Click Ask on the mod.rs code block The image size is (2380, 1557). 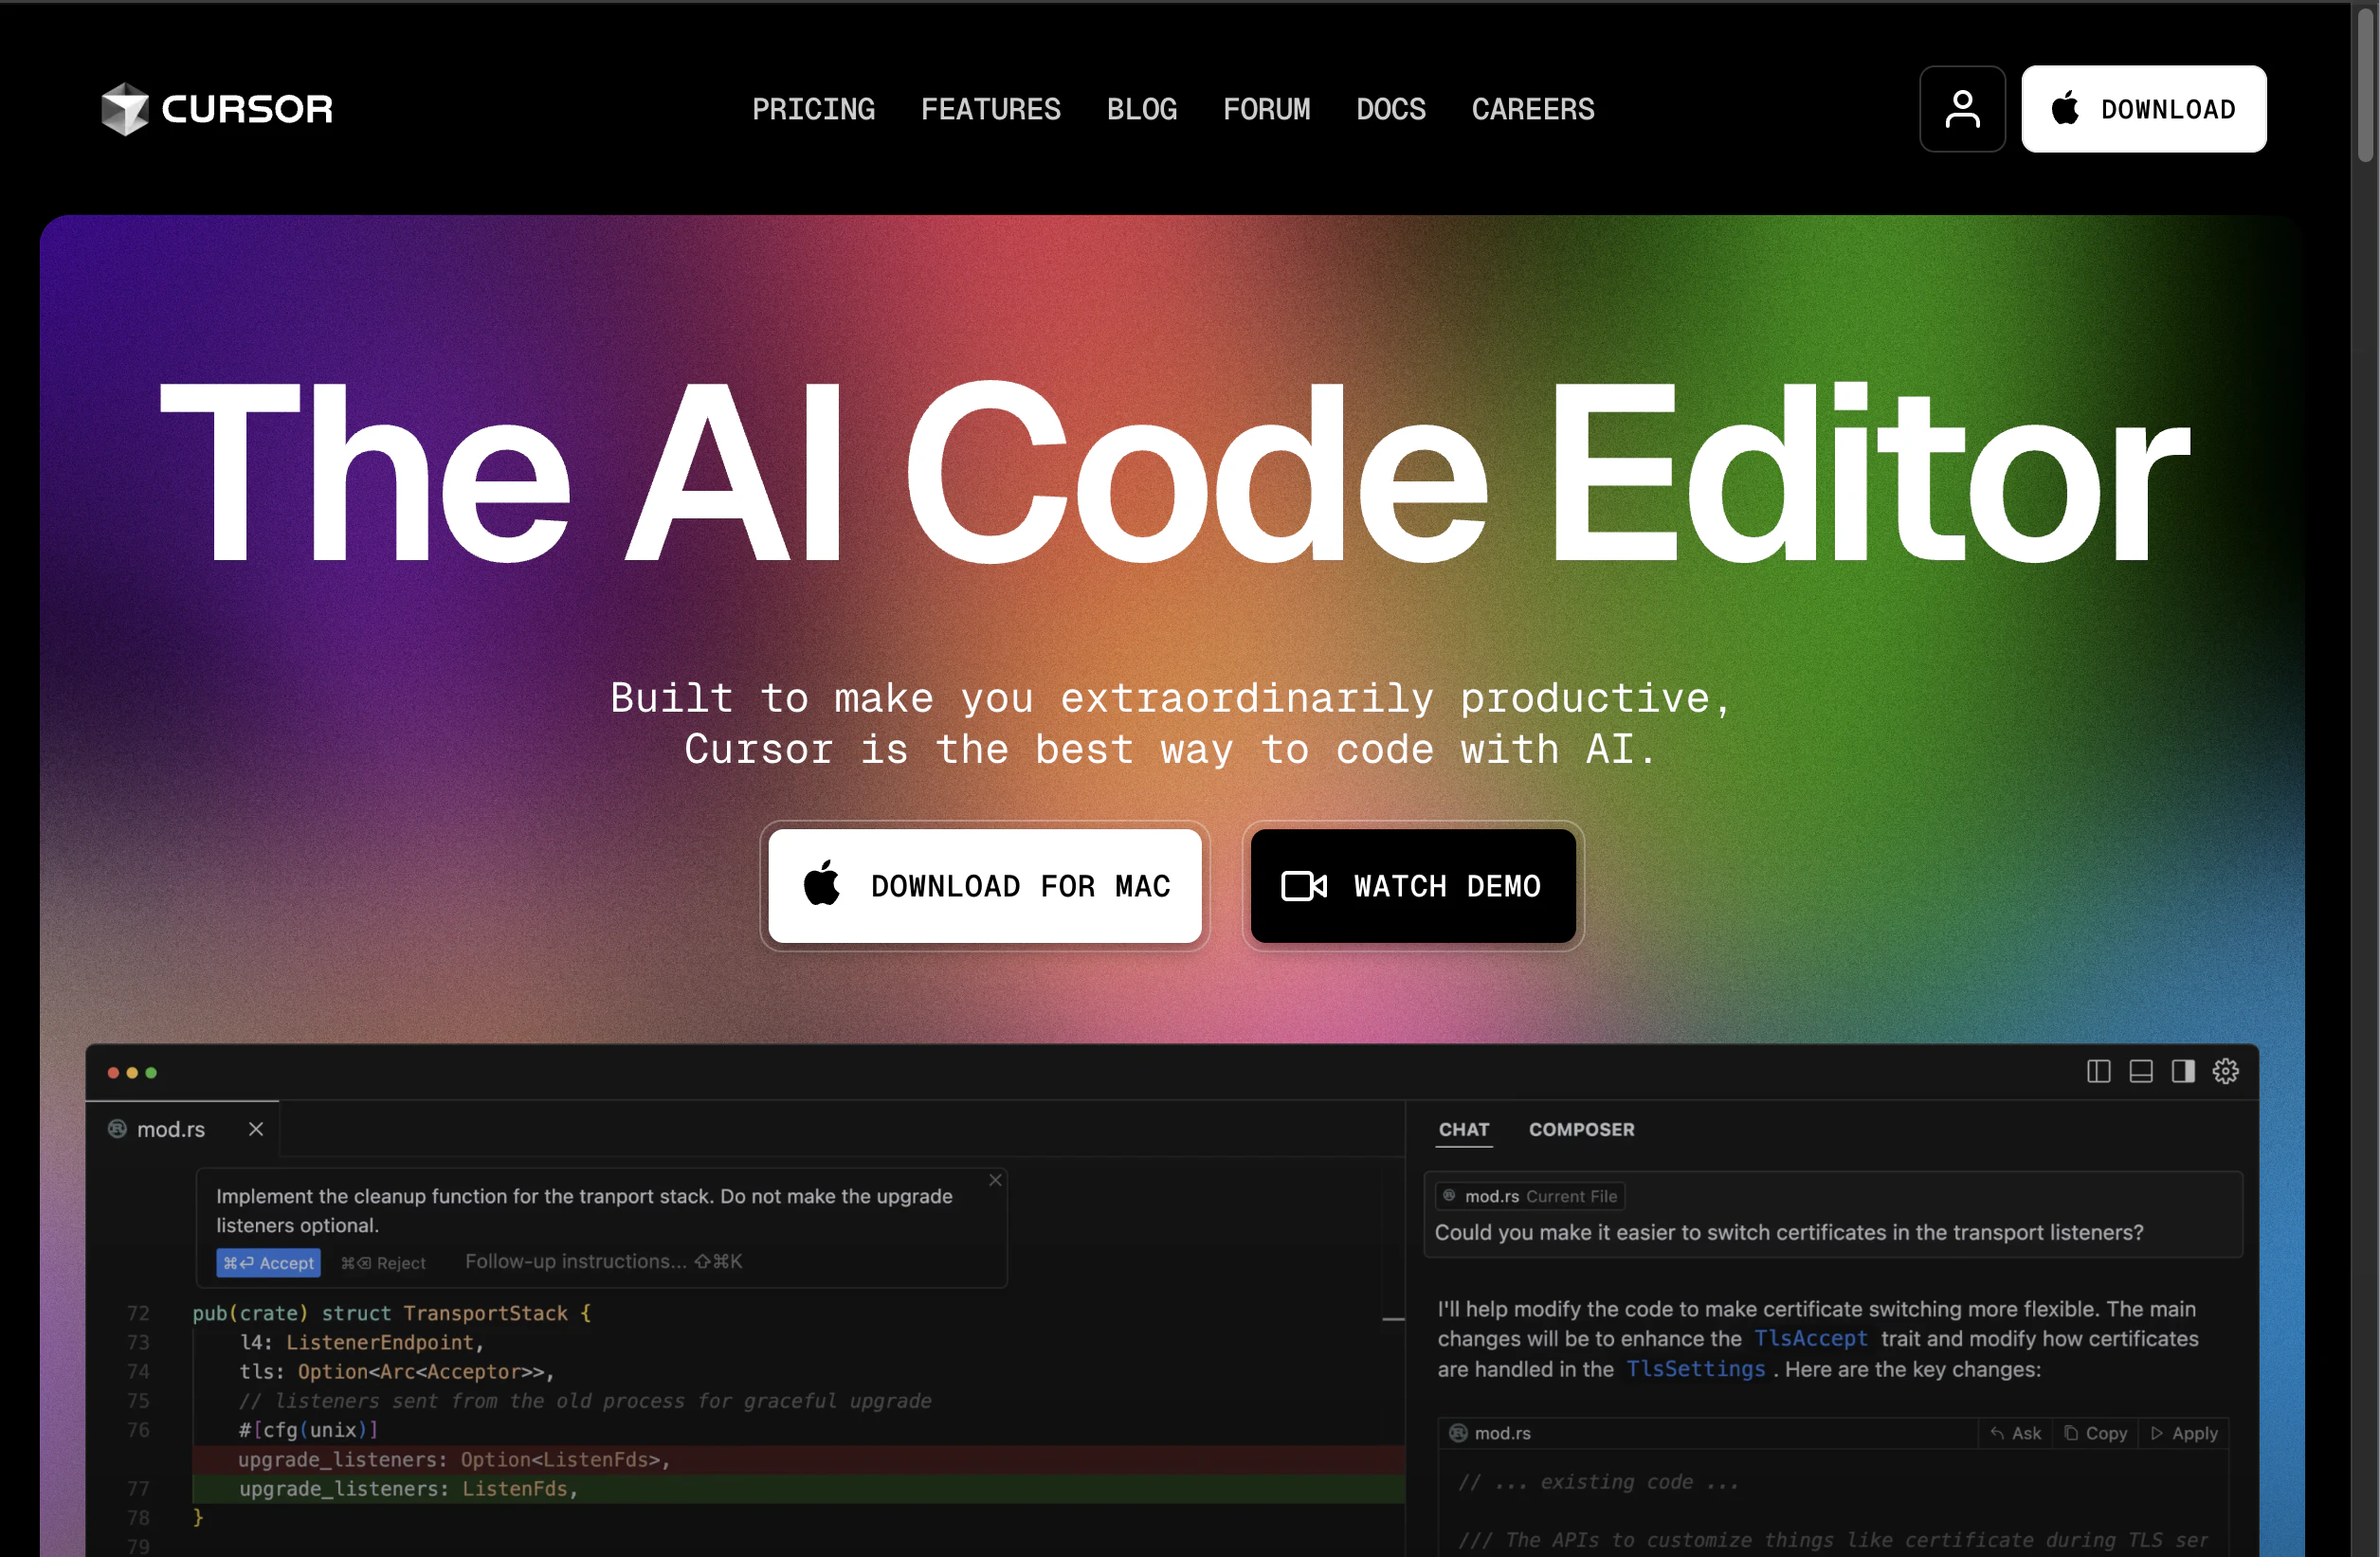[x=2016, y=1433]
